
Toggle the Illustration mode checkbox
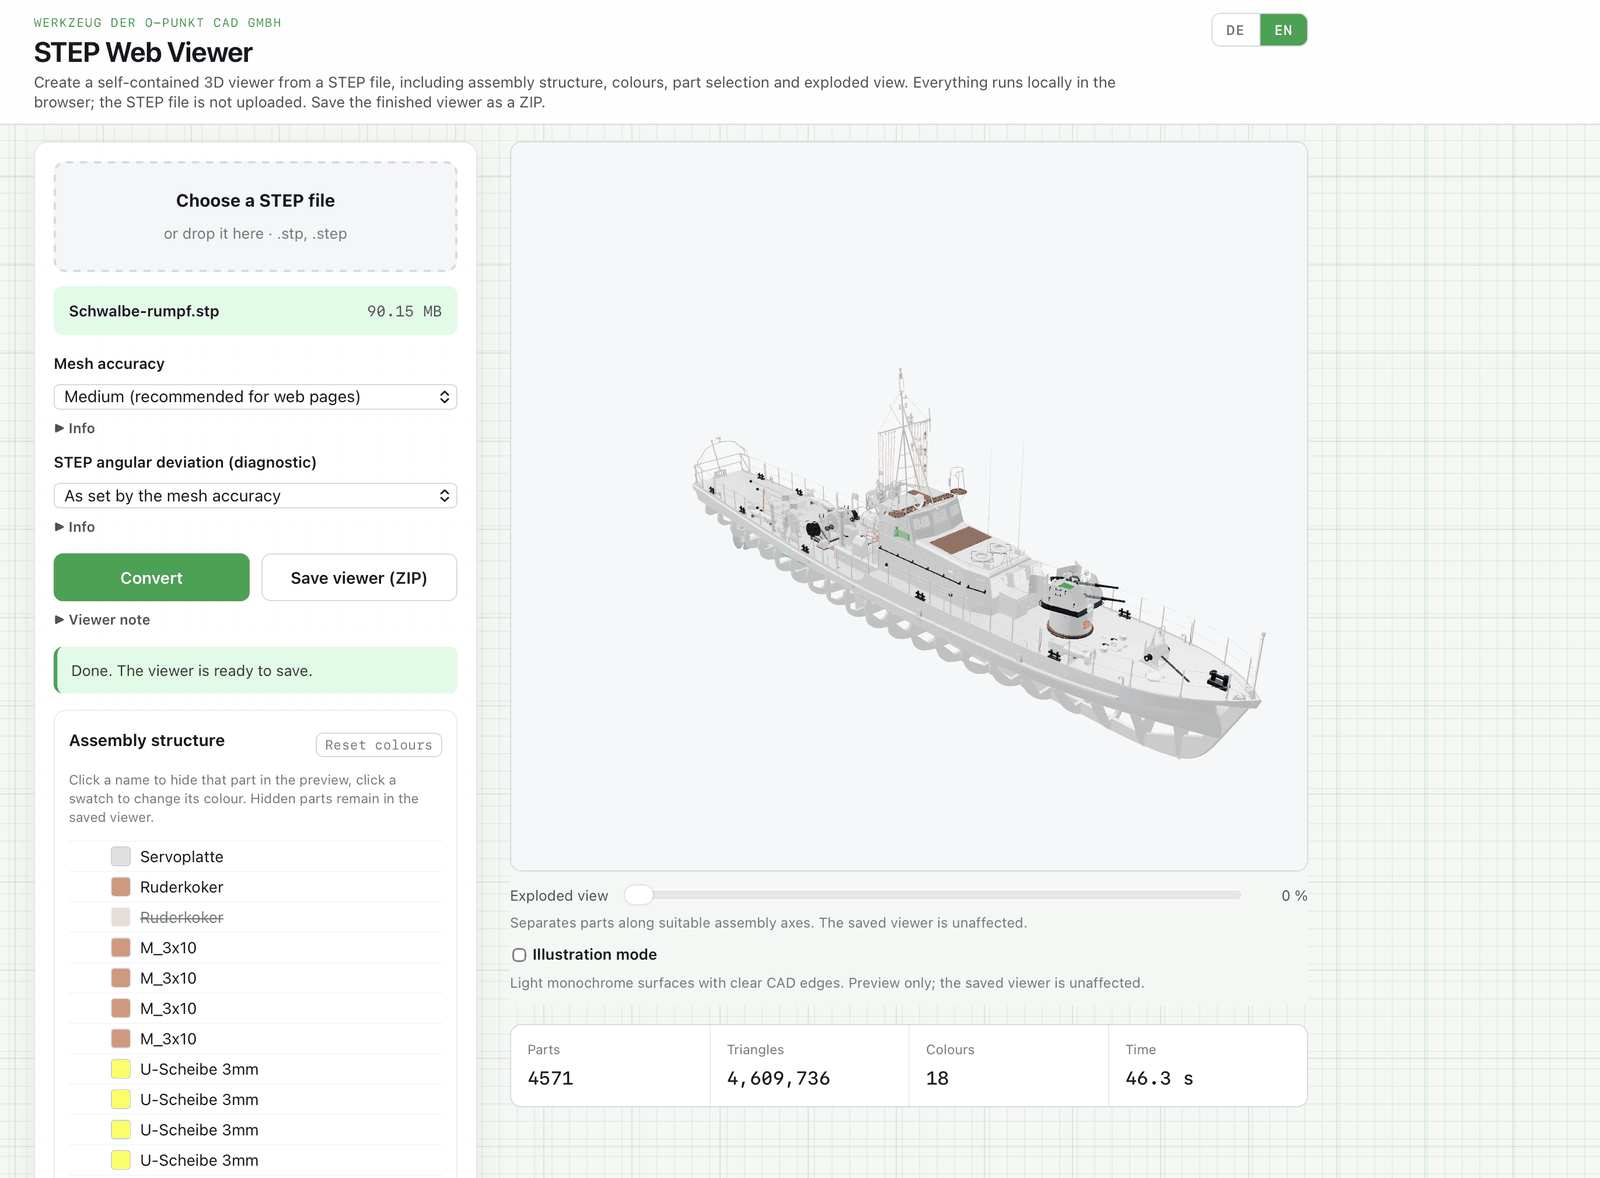point(519,955)
